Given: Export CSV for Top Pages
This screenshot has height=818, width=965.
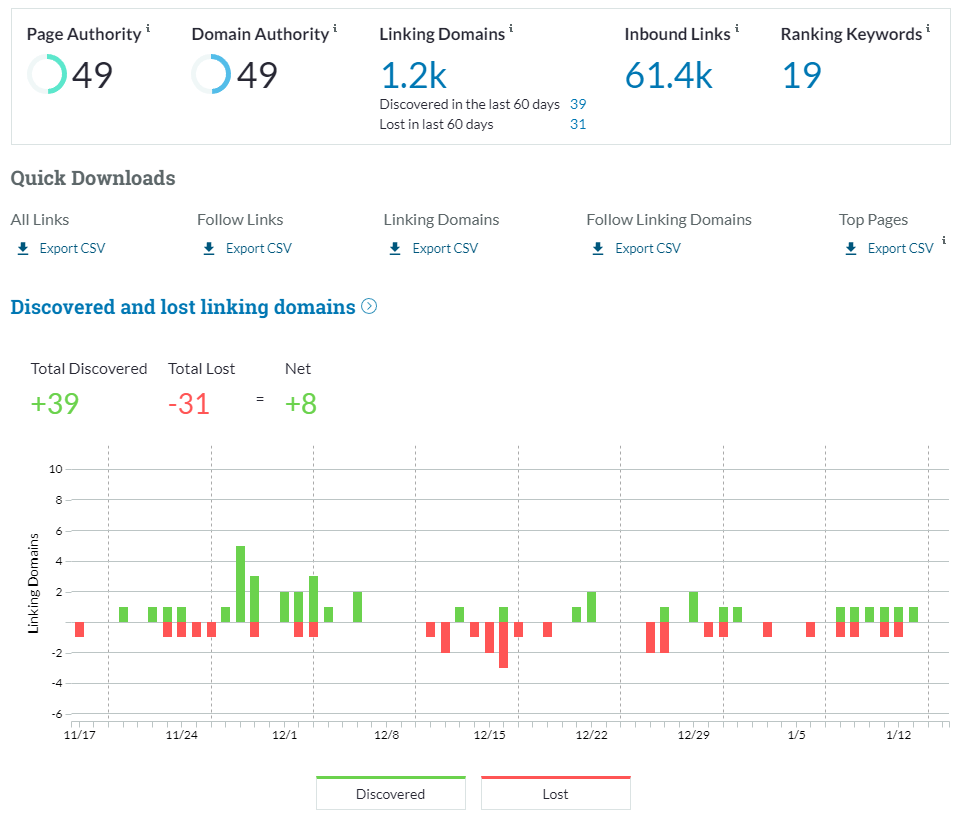Looking at the screenshot, I should pyautogui.click(x=900, y=249).
